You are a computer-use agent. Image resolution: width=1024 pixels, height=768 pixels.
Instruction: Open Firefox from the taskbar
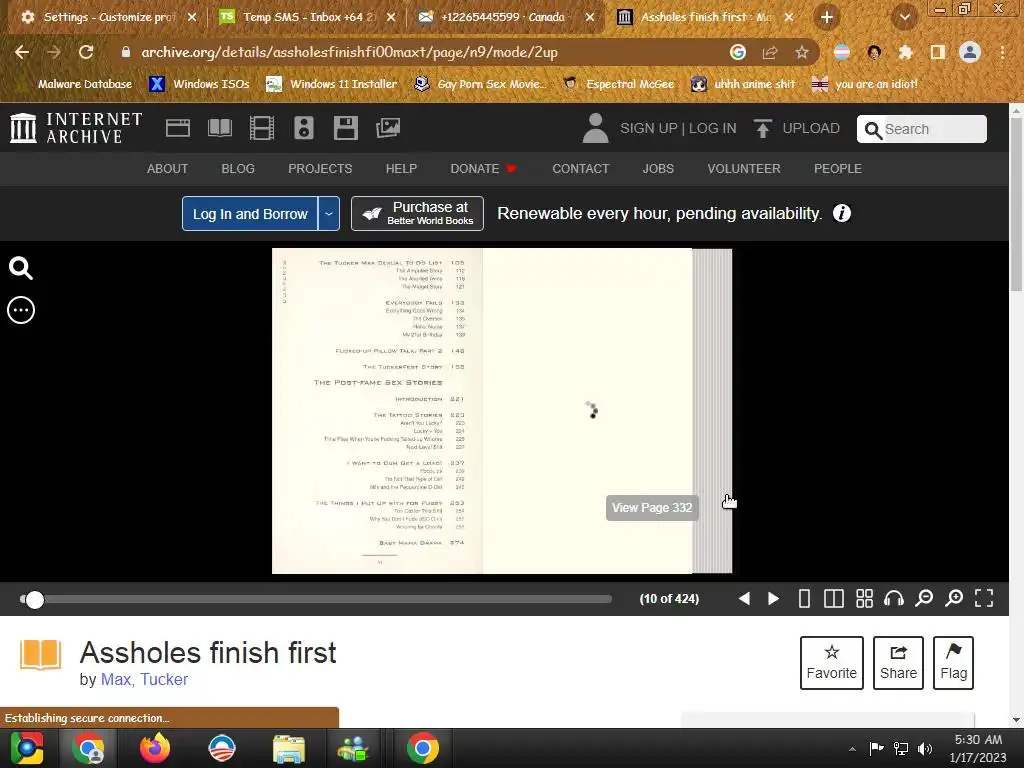(155, 748)
